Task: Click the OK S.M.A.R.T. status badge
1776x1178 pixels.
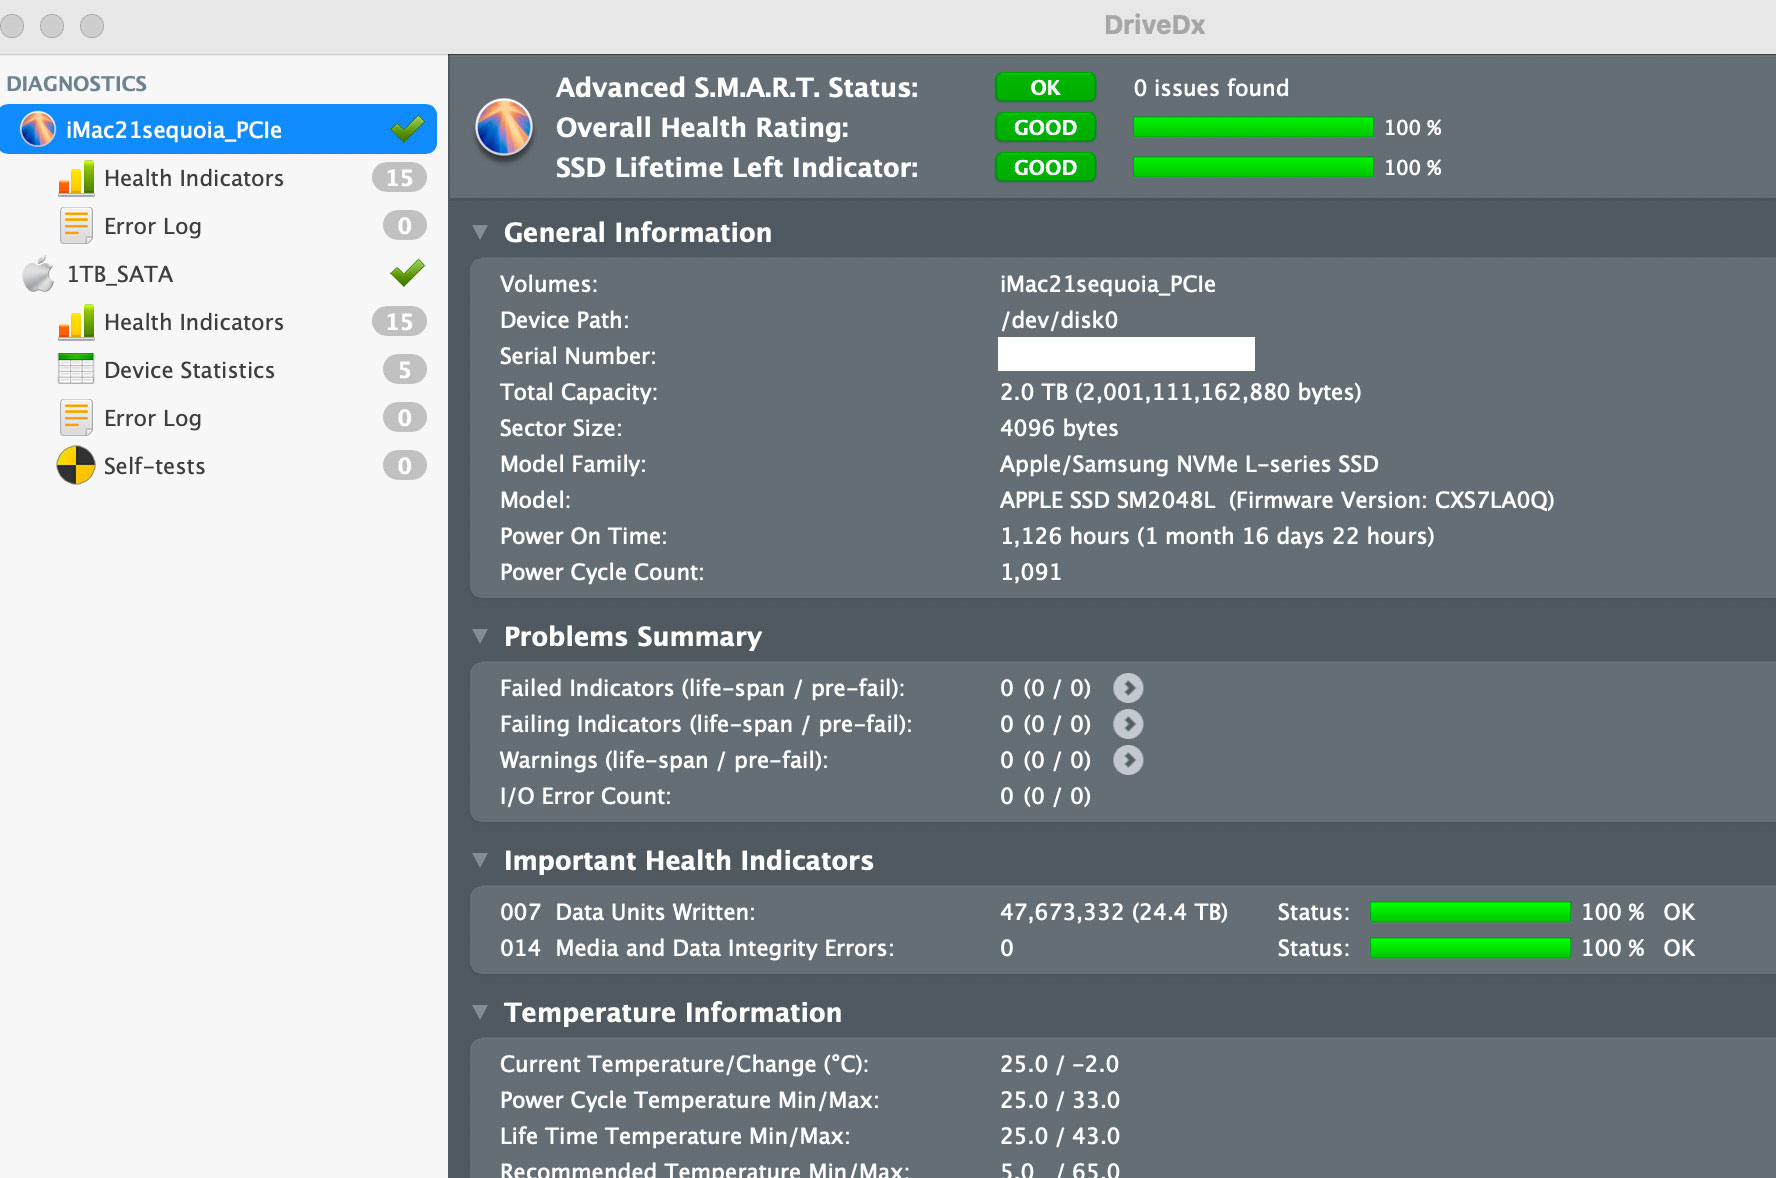Action: (1045, 88)
